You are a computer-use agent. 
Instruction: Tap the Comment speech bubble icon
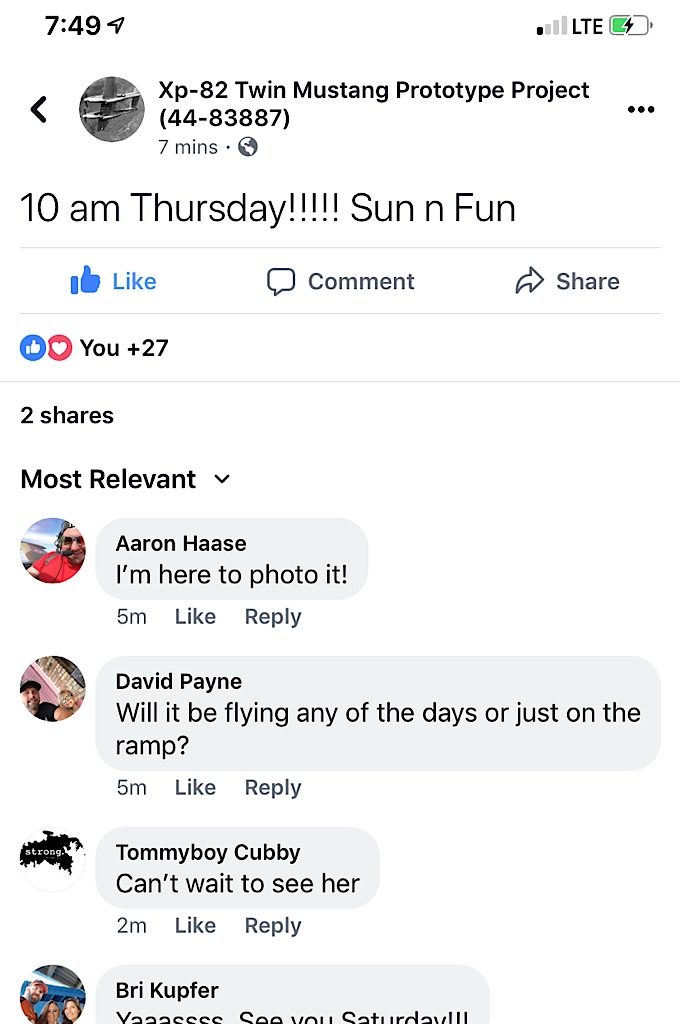click(281, 282)
